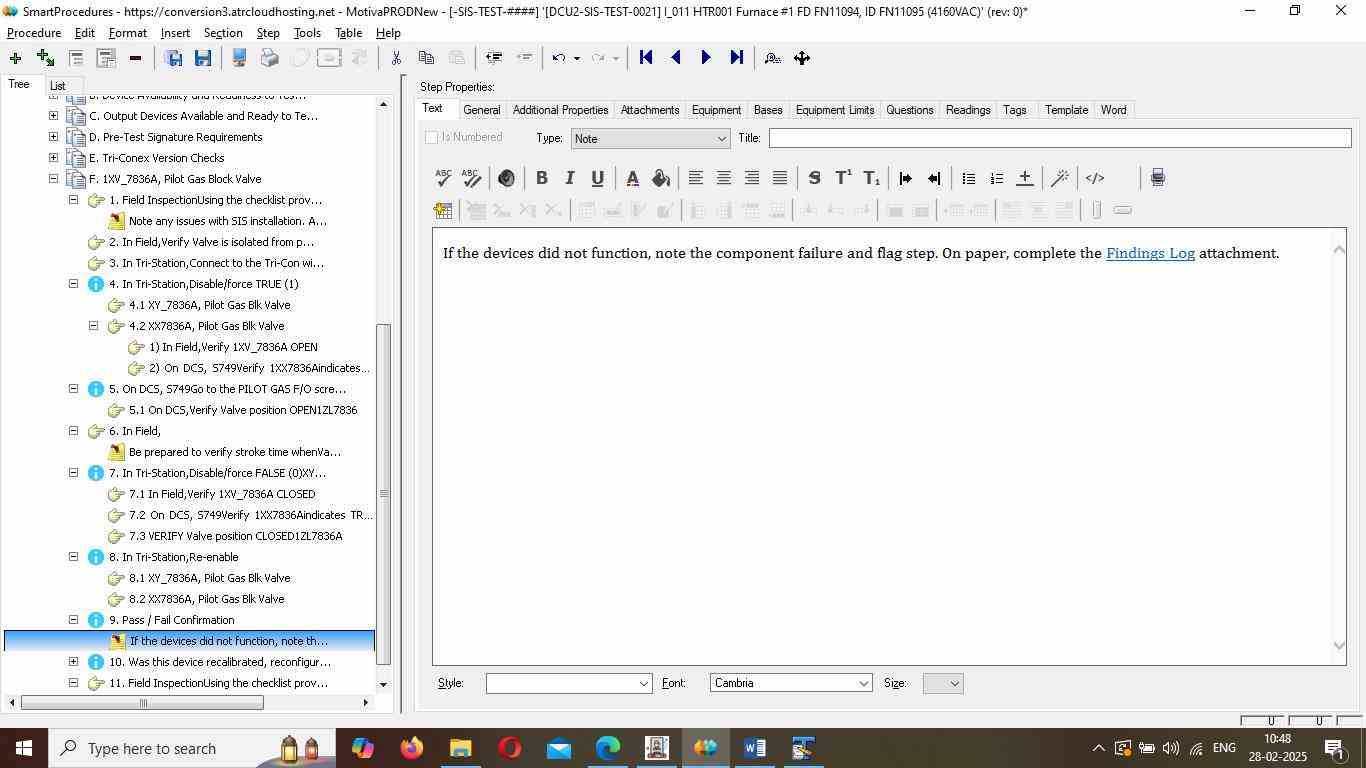The height and width of the screenshot is (768, 1366).
Task: Add a new step with the green plus icon
Action: click(15, 58)
